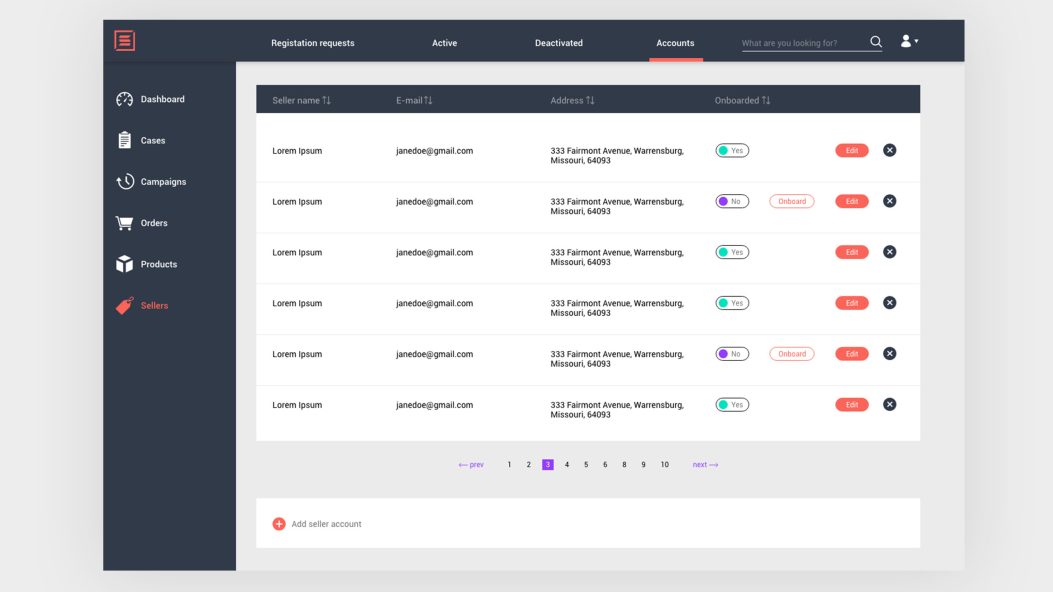Image resolution: width=1053 pixels, height=592 pixels.
Task: Click the app logo in the top-left corner
Action: (123, 40)
